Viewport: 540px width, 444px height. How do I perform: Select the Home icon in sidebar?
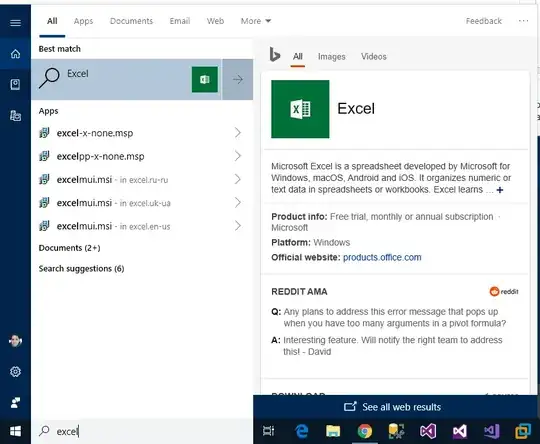15,54
